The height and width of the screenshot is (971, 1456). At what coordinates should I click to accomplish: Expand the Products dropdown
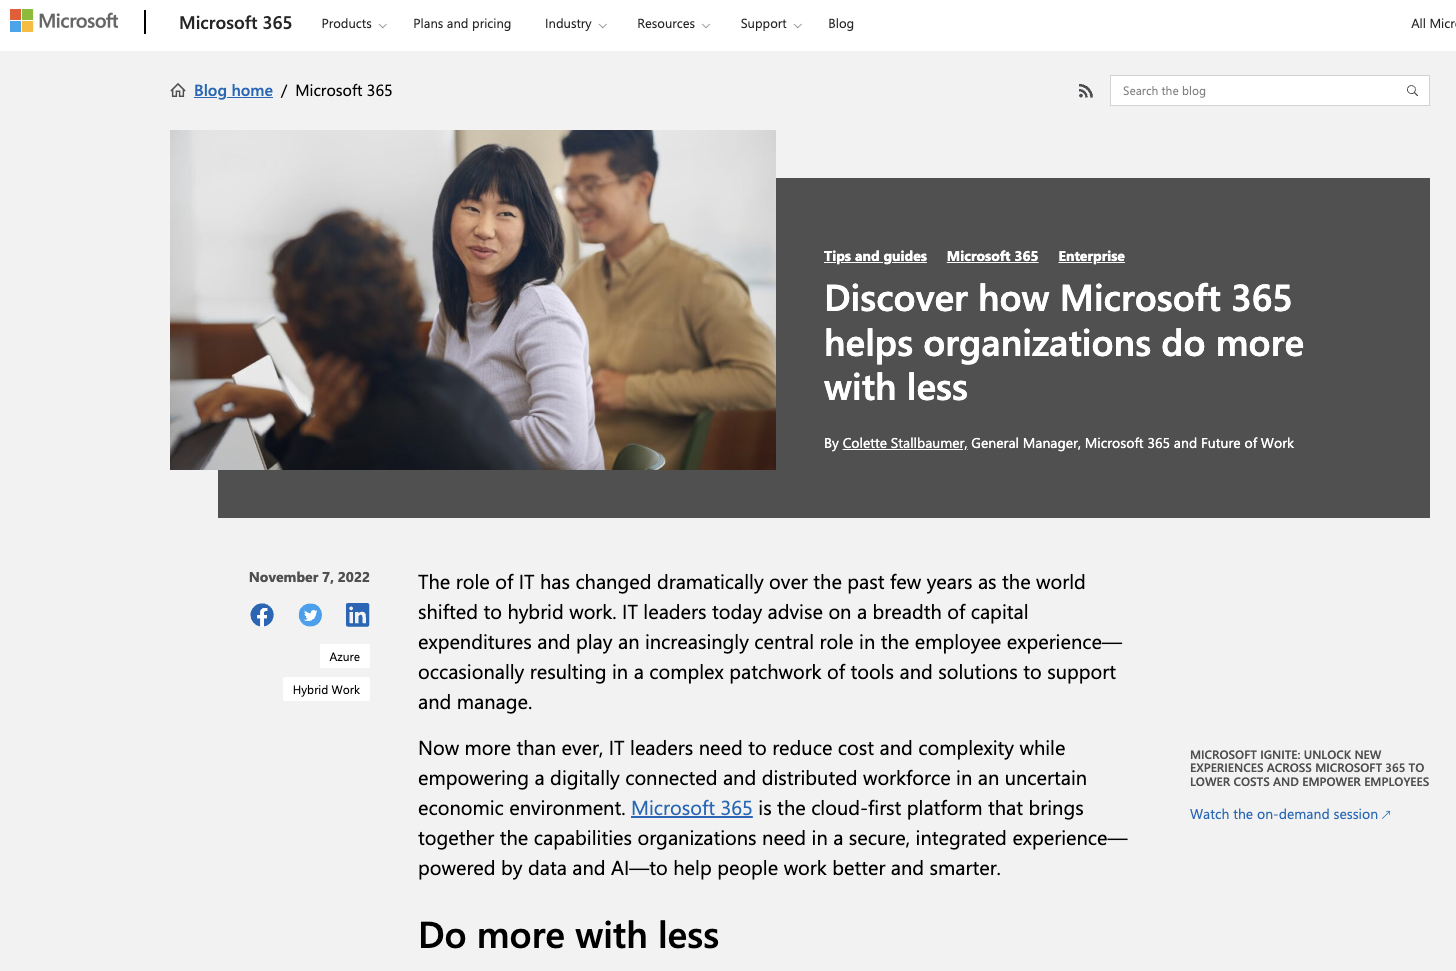tap(354, 24)
